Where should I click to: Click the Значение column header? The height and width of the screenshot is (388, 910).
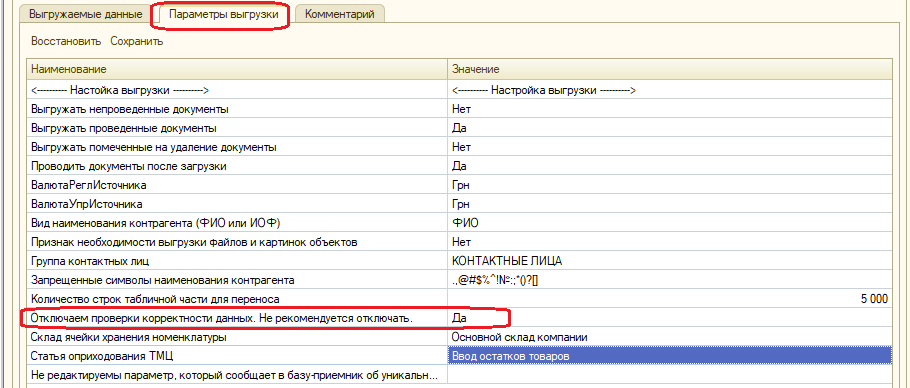(670, 69)
